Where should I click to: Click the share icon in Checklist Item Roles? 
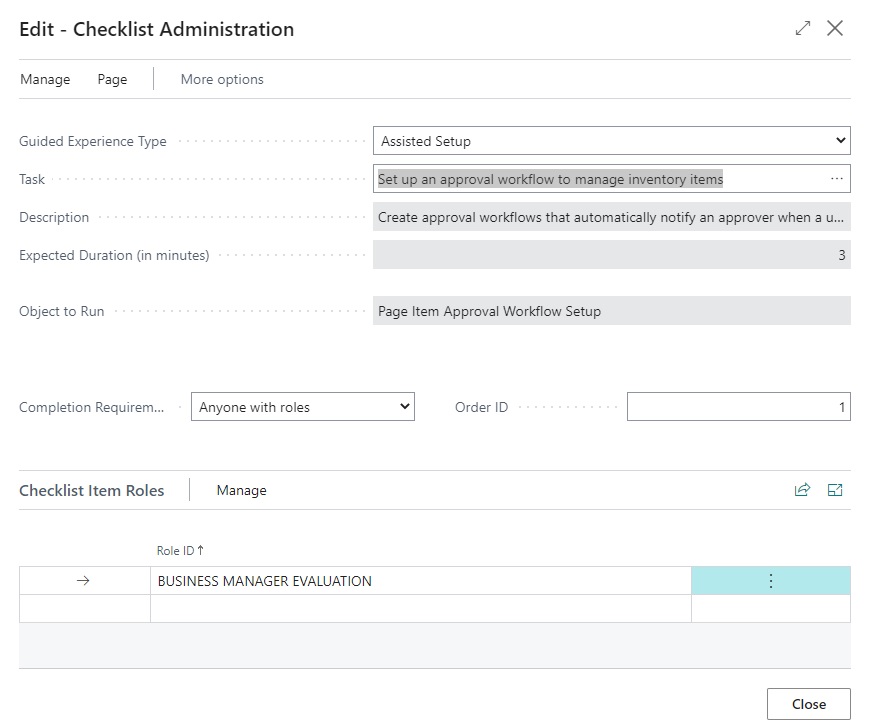click(x=802, y=490)
